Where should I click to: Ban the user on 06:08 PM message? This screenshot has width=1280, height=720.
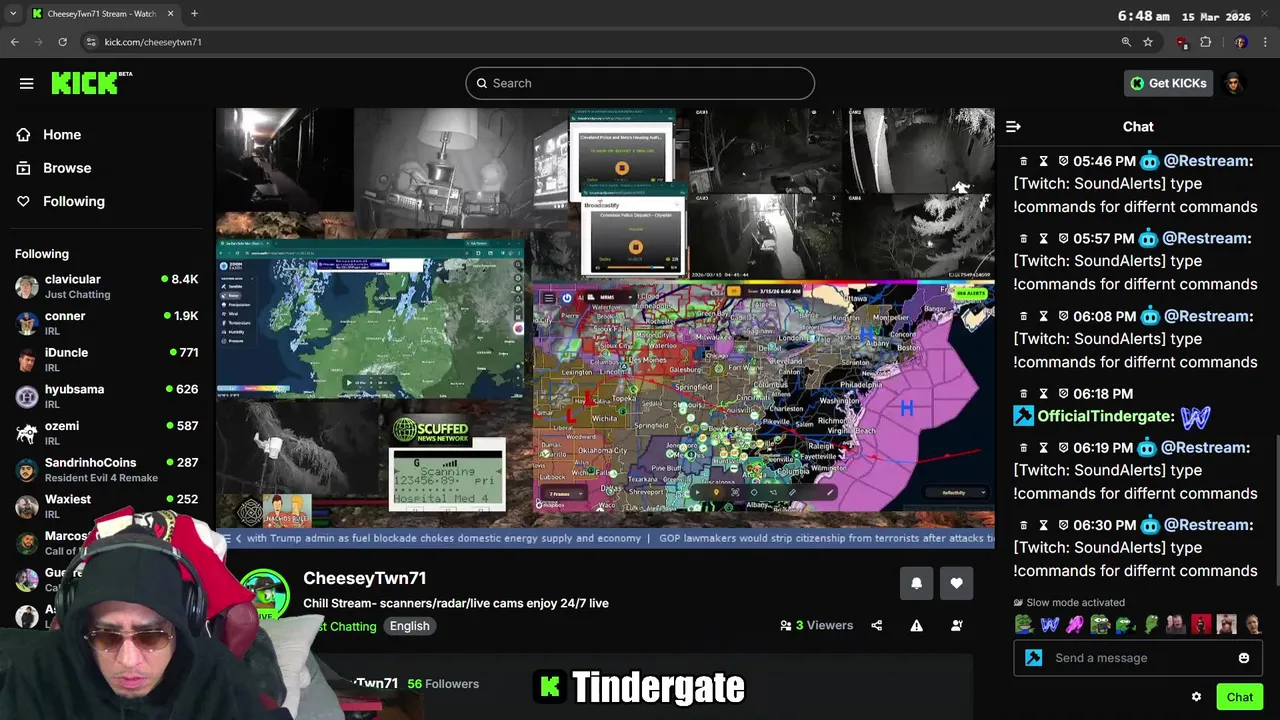pyautogui.click(x=1063, y=316)
